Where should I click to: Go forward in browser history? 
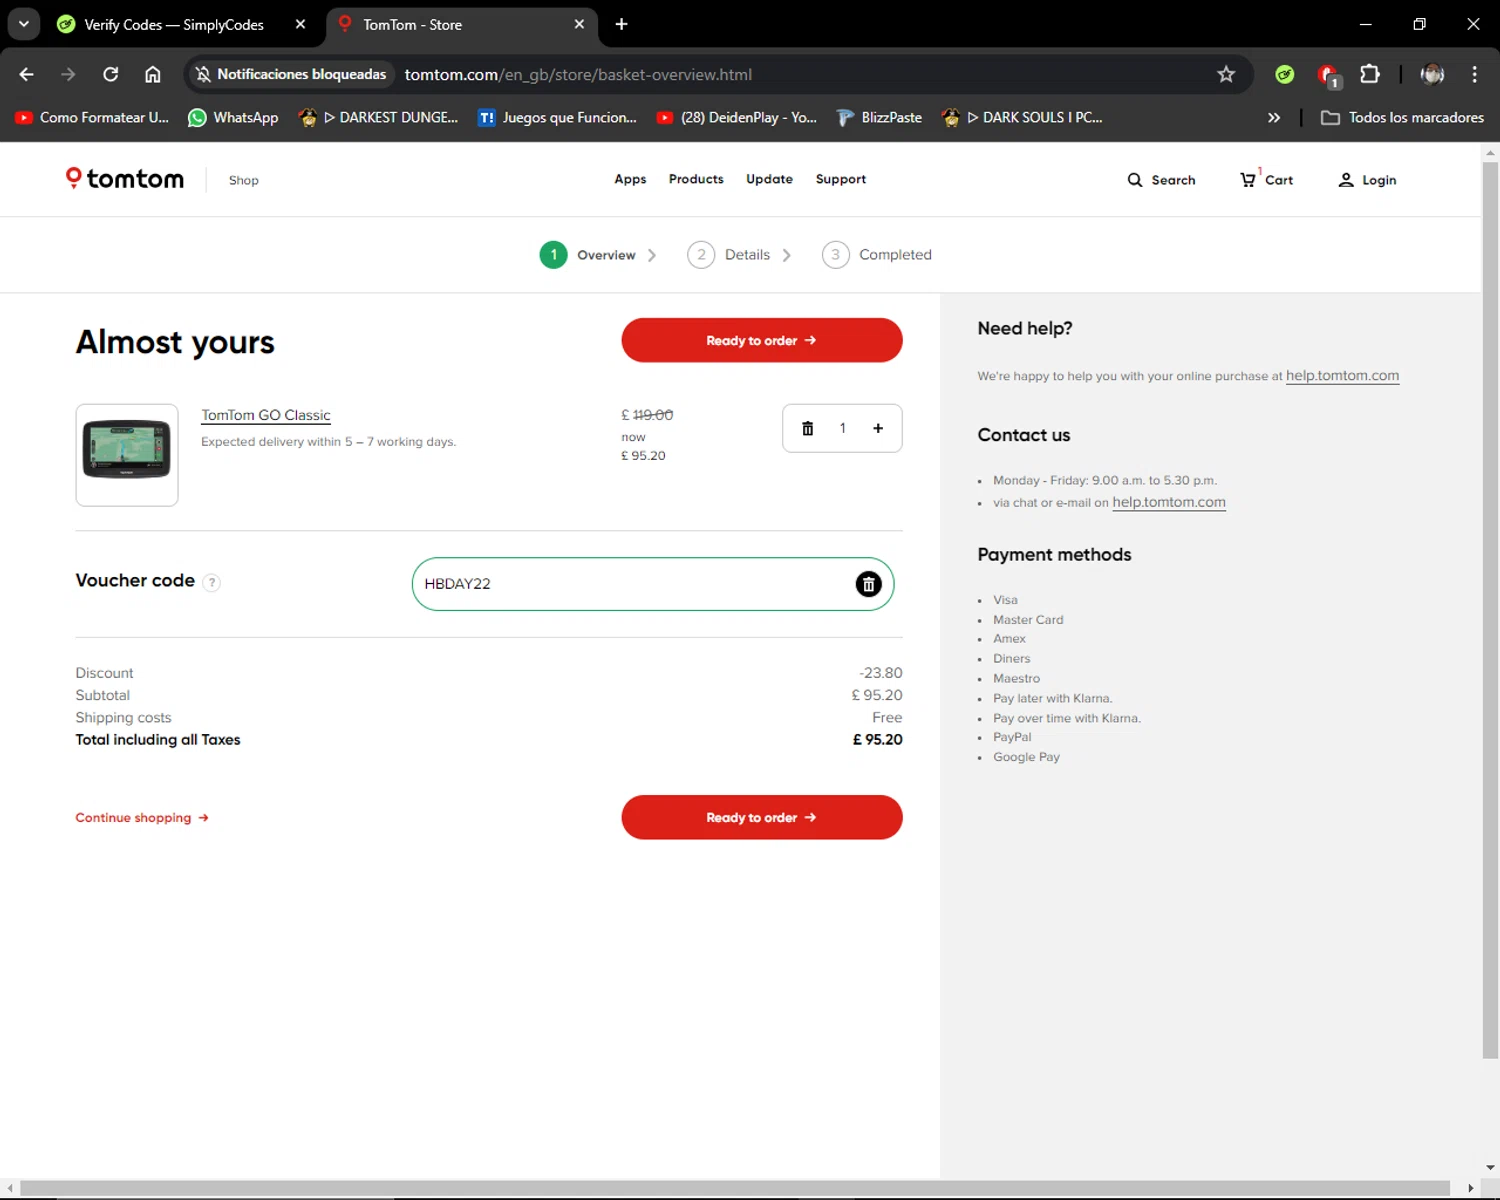pos(68,74)
